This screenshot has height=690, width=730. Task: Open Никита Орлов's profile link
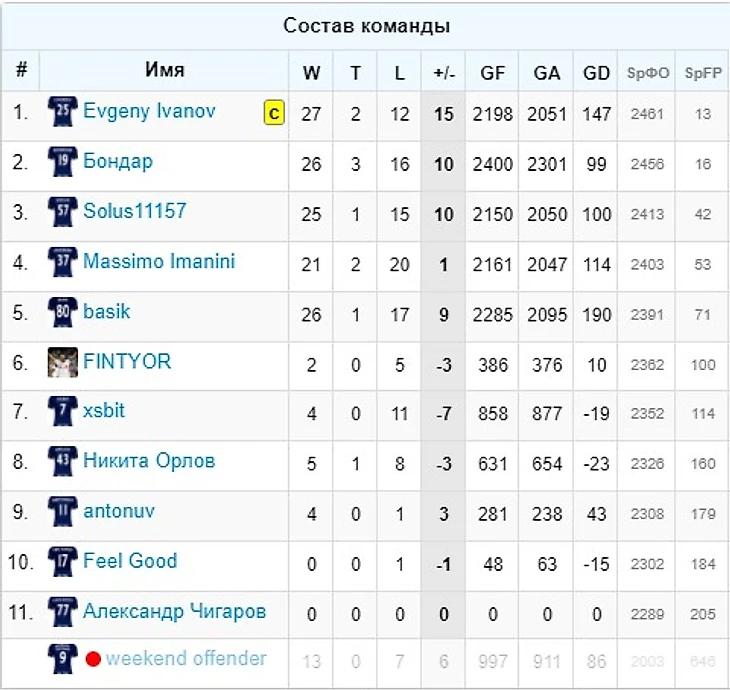(x=149, y=461)
